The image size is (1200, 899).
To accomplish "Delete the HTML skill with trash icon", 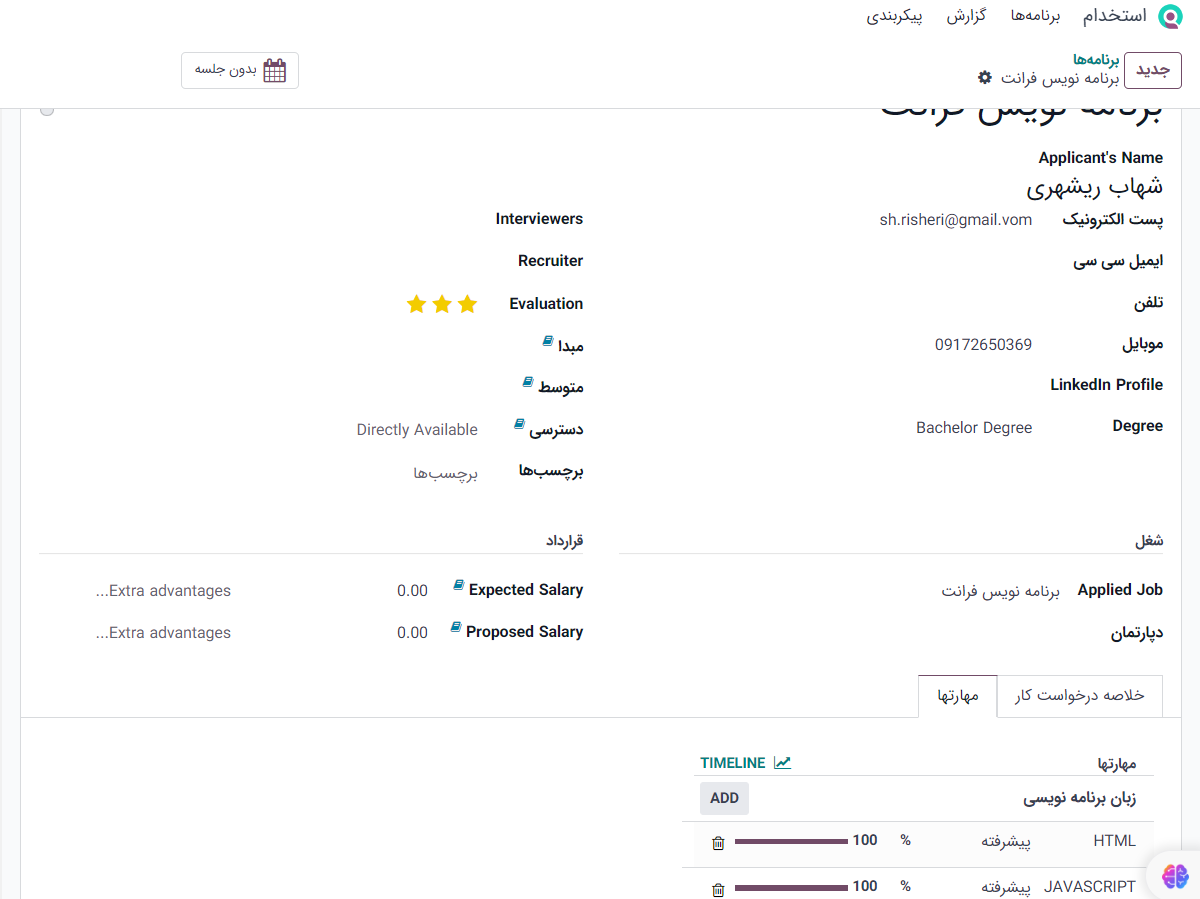I will tap(718, 843).
